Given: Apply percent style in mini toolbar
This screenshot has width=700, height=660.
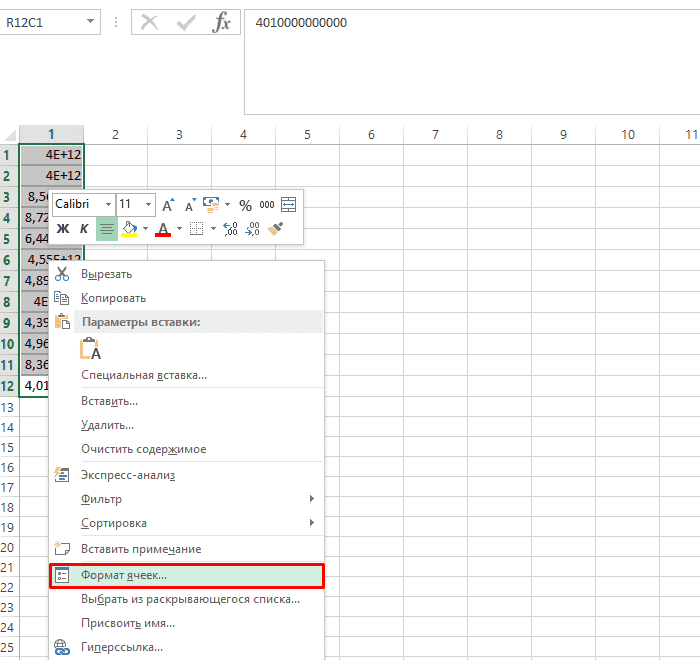Looking at the screenshot, I should tap(245, 205).
